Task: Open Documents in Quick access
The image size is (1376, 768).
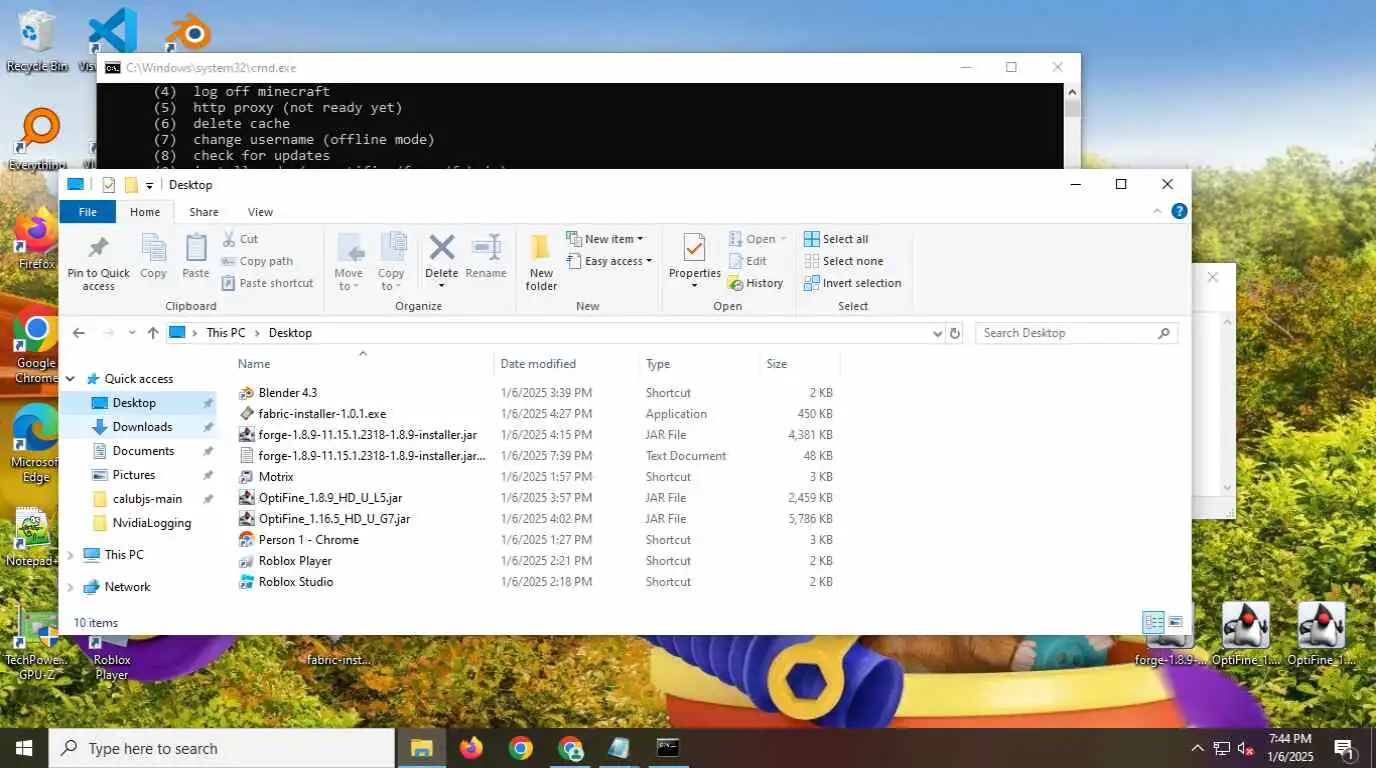Action: click(x=143, y=451)
